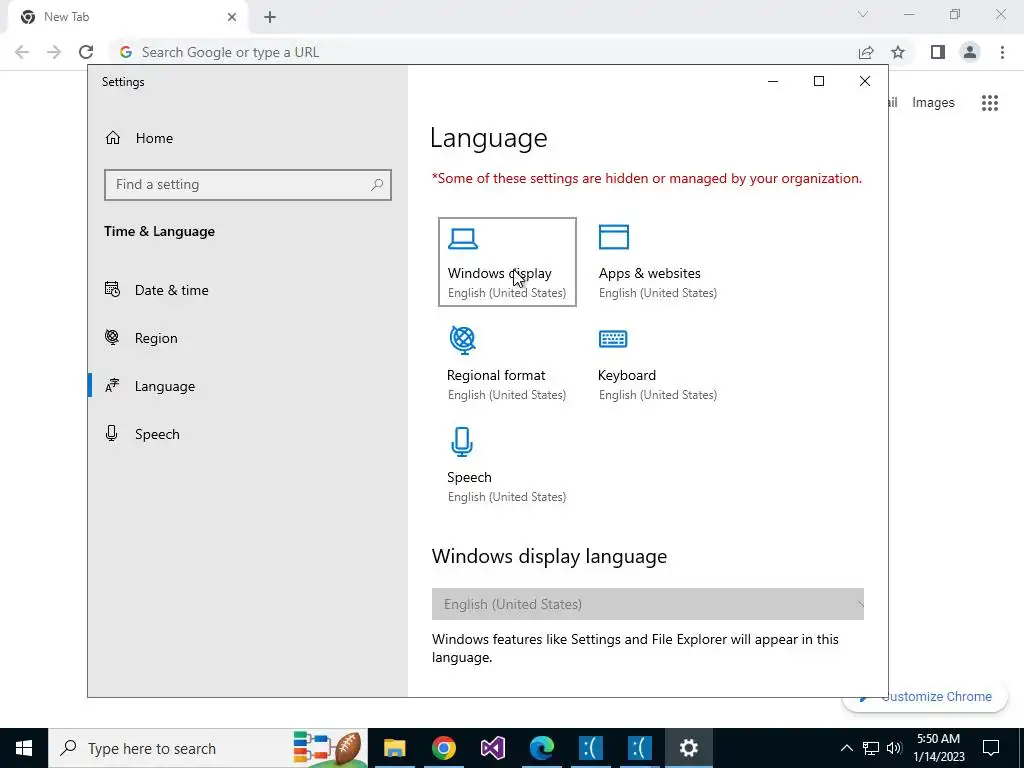Screen dimensions: 1024x768
Task: Click the share page icon in Chrome
Action: 866,52
